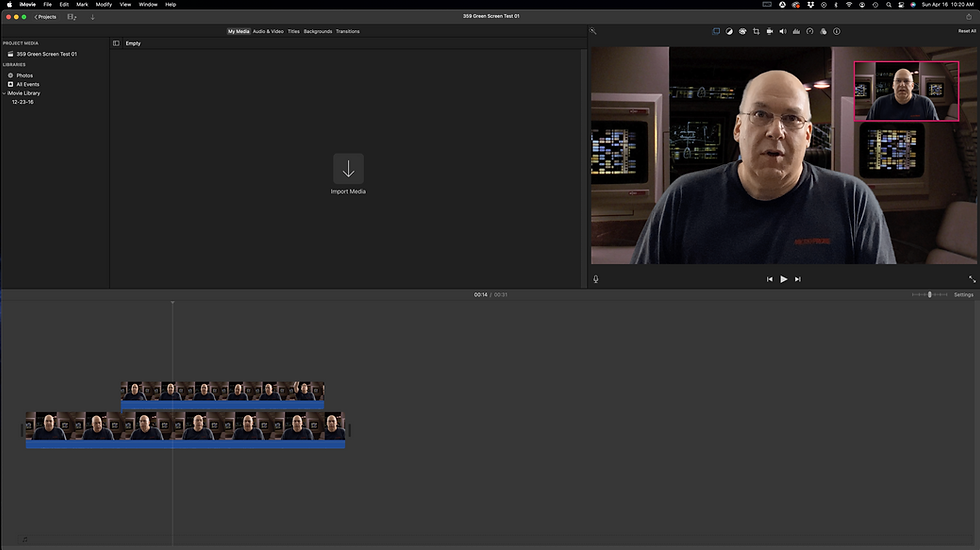The height and width of the screenshot is (550, 980).
Task: Open the volume adjustment speaker icon
Action: pyautogui.click(x=782, y=31)
